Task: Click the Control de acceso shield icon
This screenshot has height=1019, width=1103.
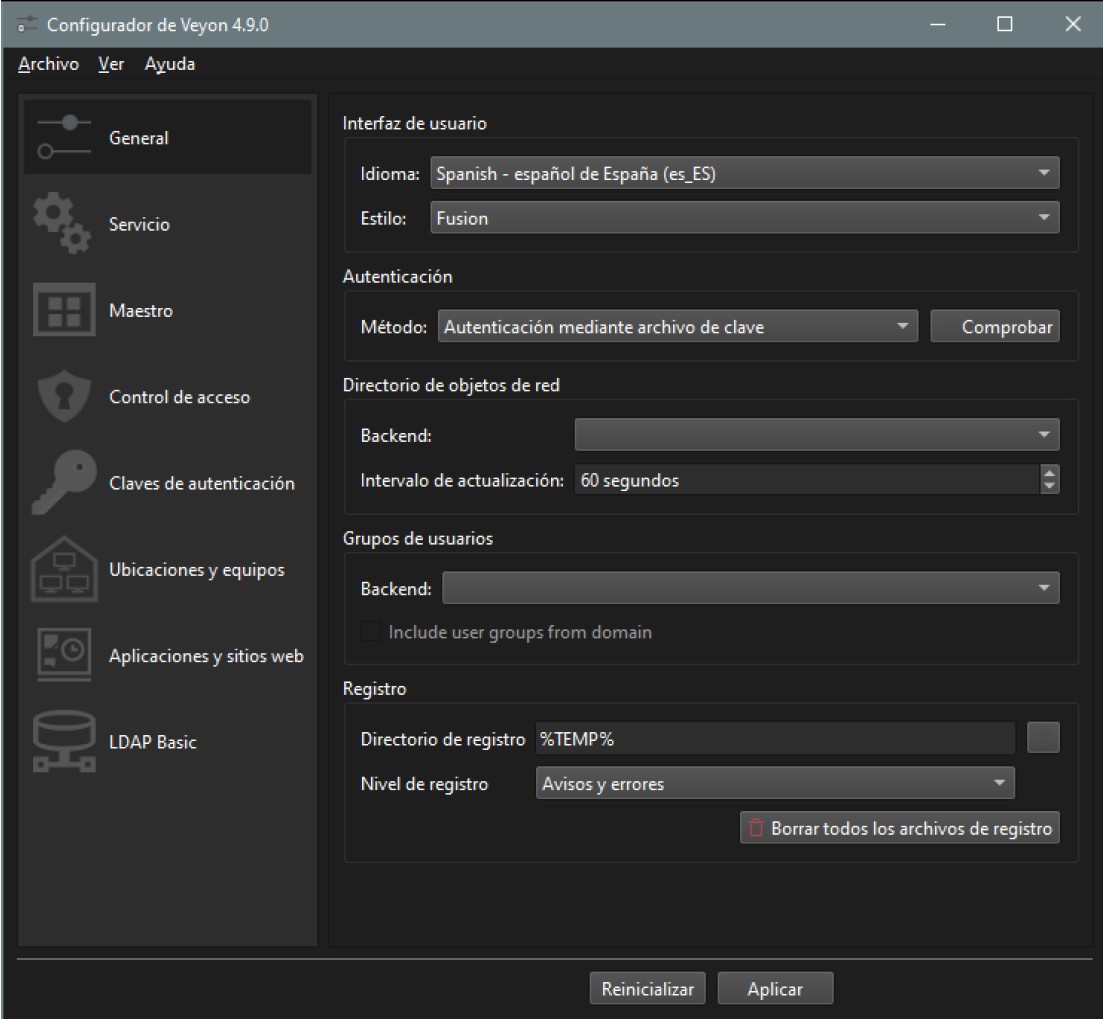Action: pos(64,396)
